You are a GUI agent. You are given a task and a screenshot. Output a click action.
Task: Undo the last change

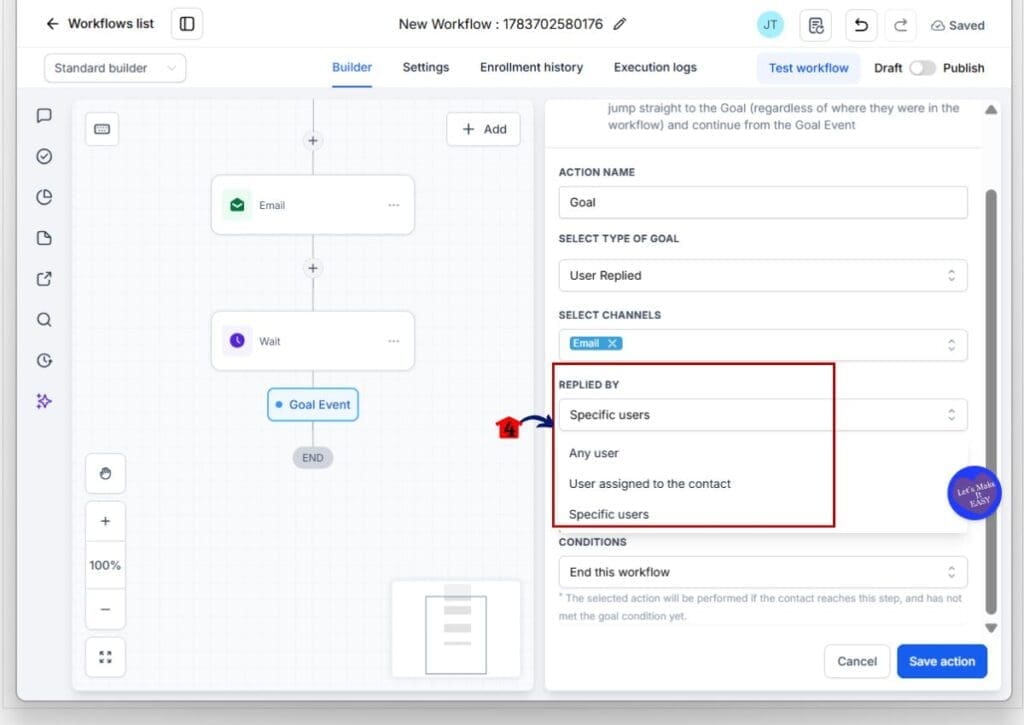(x=861, y=25)
